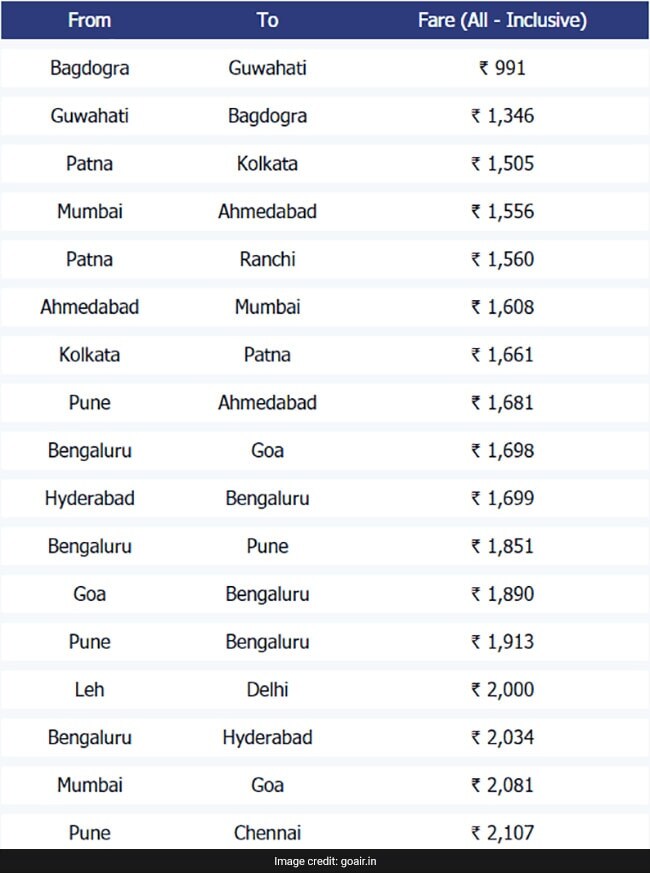Select the ₹ 1,346 fare value
650x873 pixels.
502,116
